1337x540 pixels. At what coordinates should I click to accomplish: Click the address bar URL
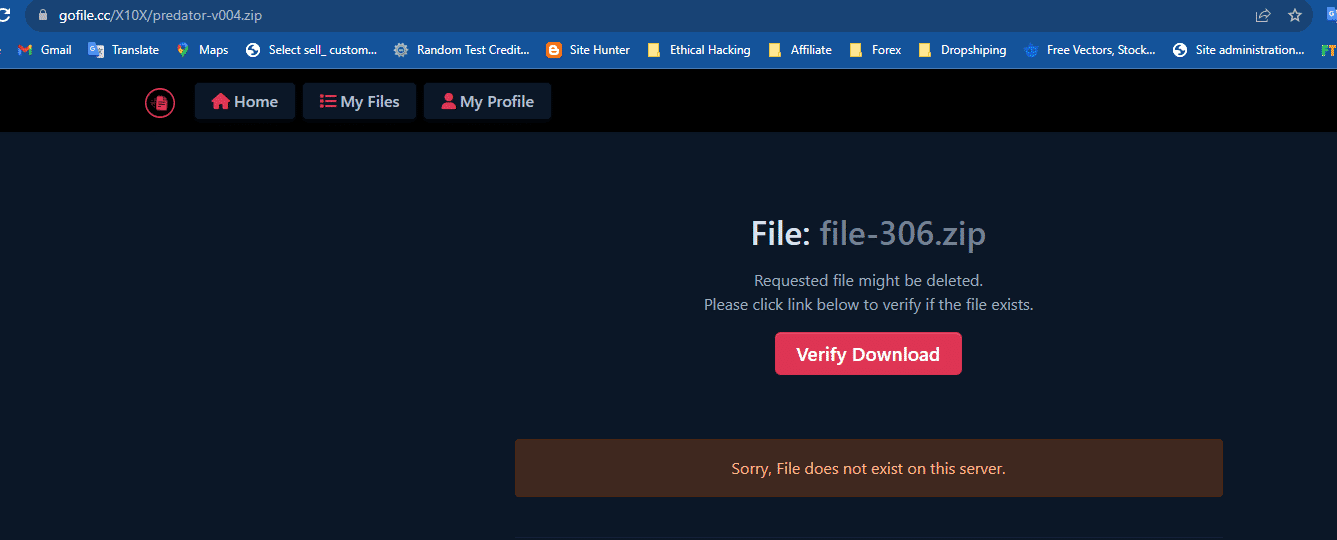160,16
